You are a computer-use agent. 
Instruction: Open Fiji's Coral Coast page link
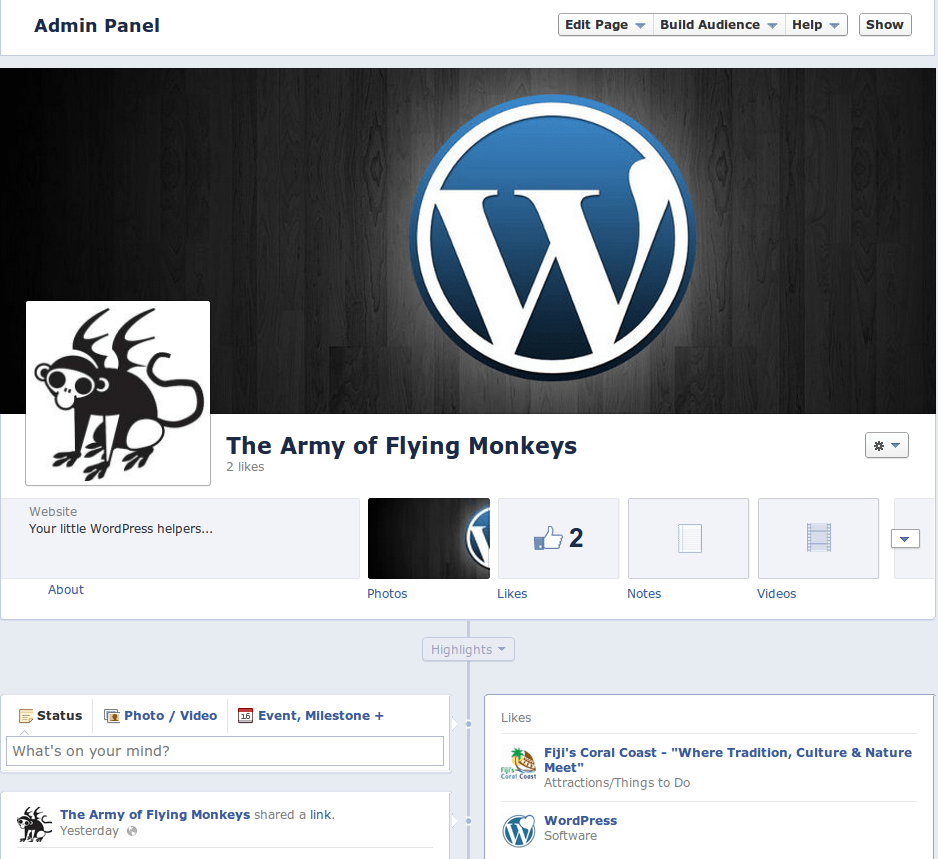click(x=728, y=760)
